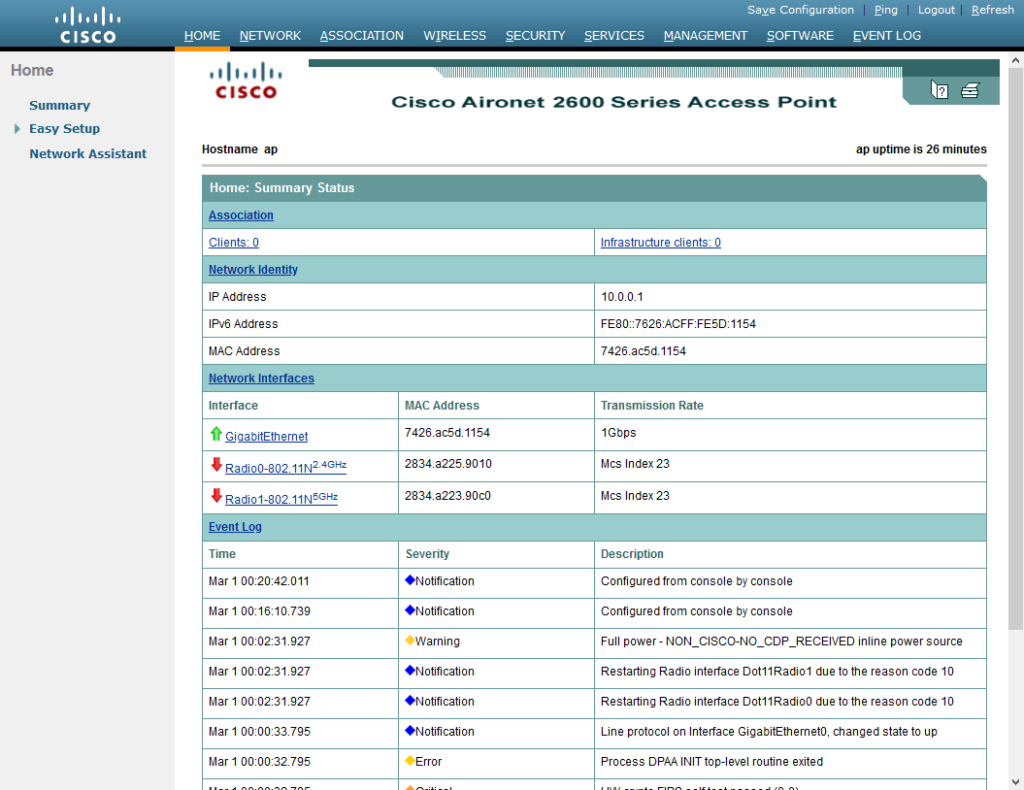The height and width of the screenshot is (790, 1024).
Task: Open the GigabitEthernet interface link
Action: pos(266,436)
